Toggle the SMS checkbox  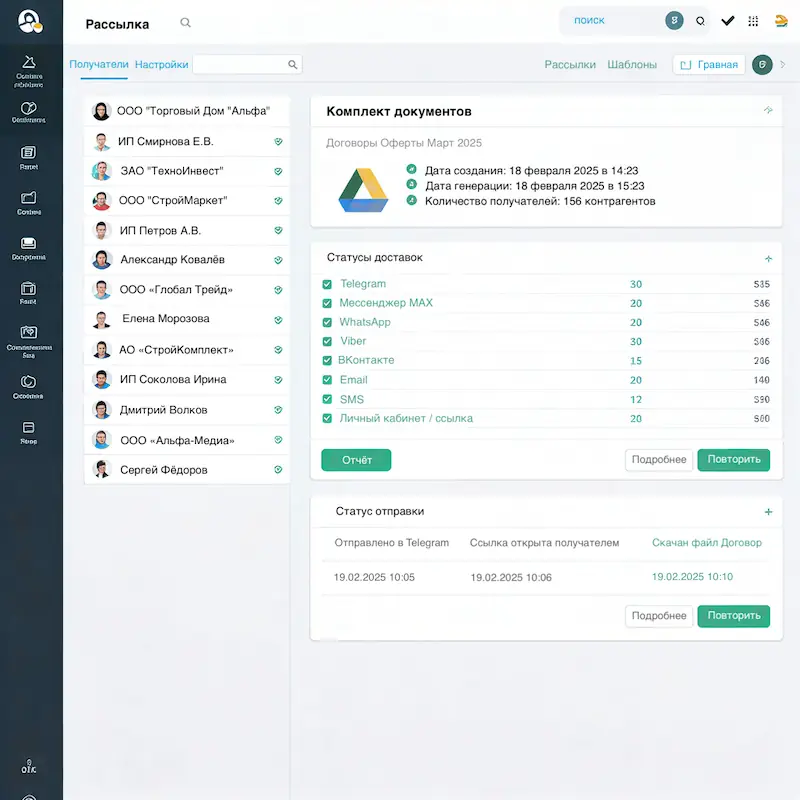tap(327, 399)
